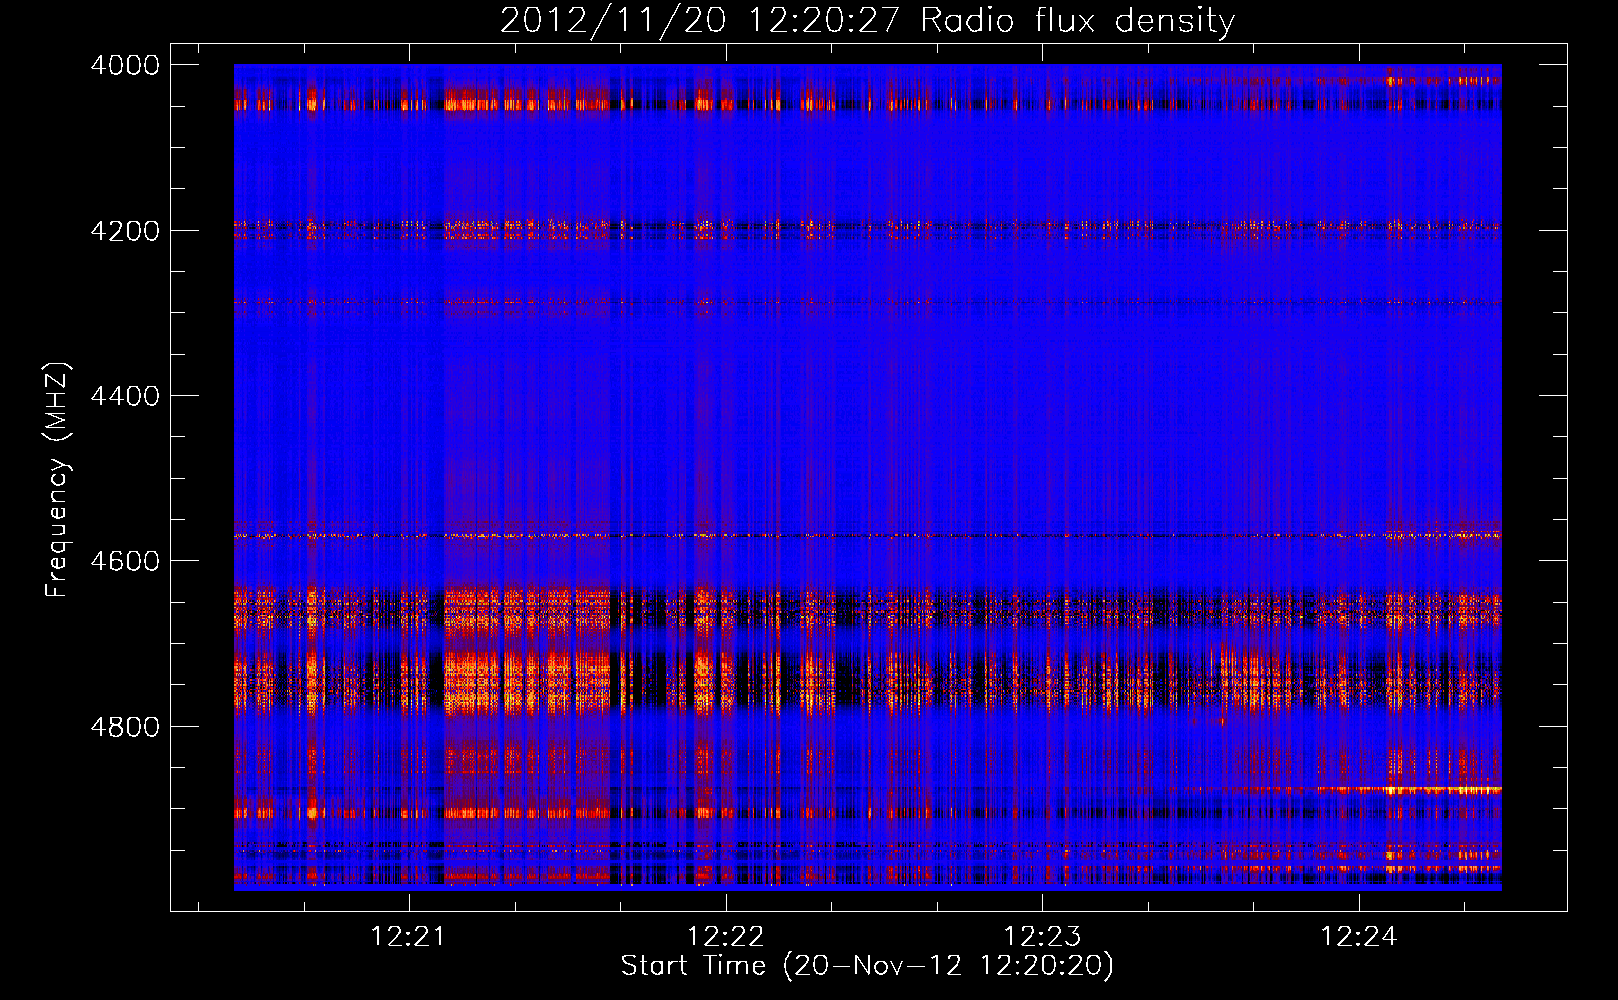Click the 12:21 time axis label
Image resolution: width=1618 pixels, height=1000 pixels.
[x=408, y=936]
